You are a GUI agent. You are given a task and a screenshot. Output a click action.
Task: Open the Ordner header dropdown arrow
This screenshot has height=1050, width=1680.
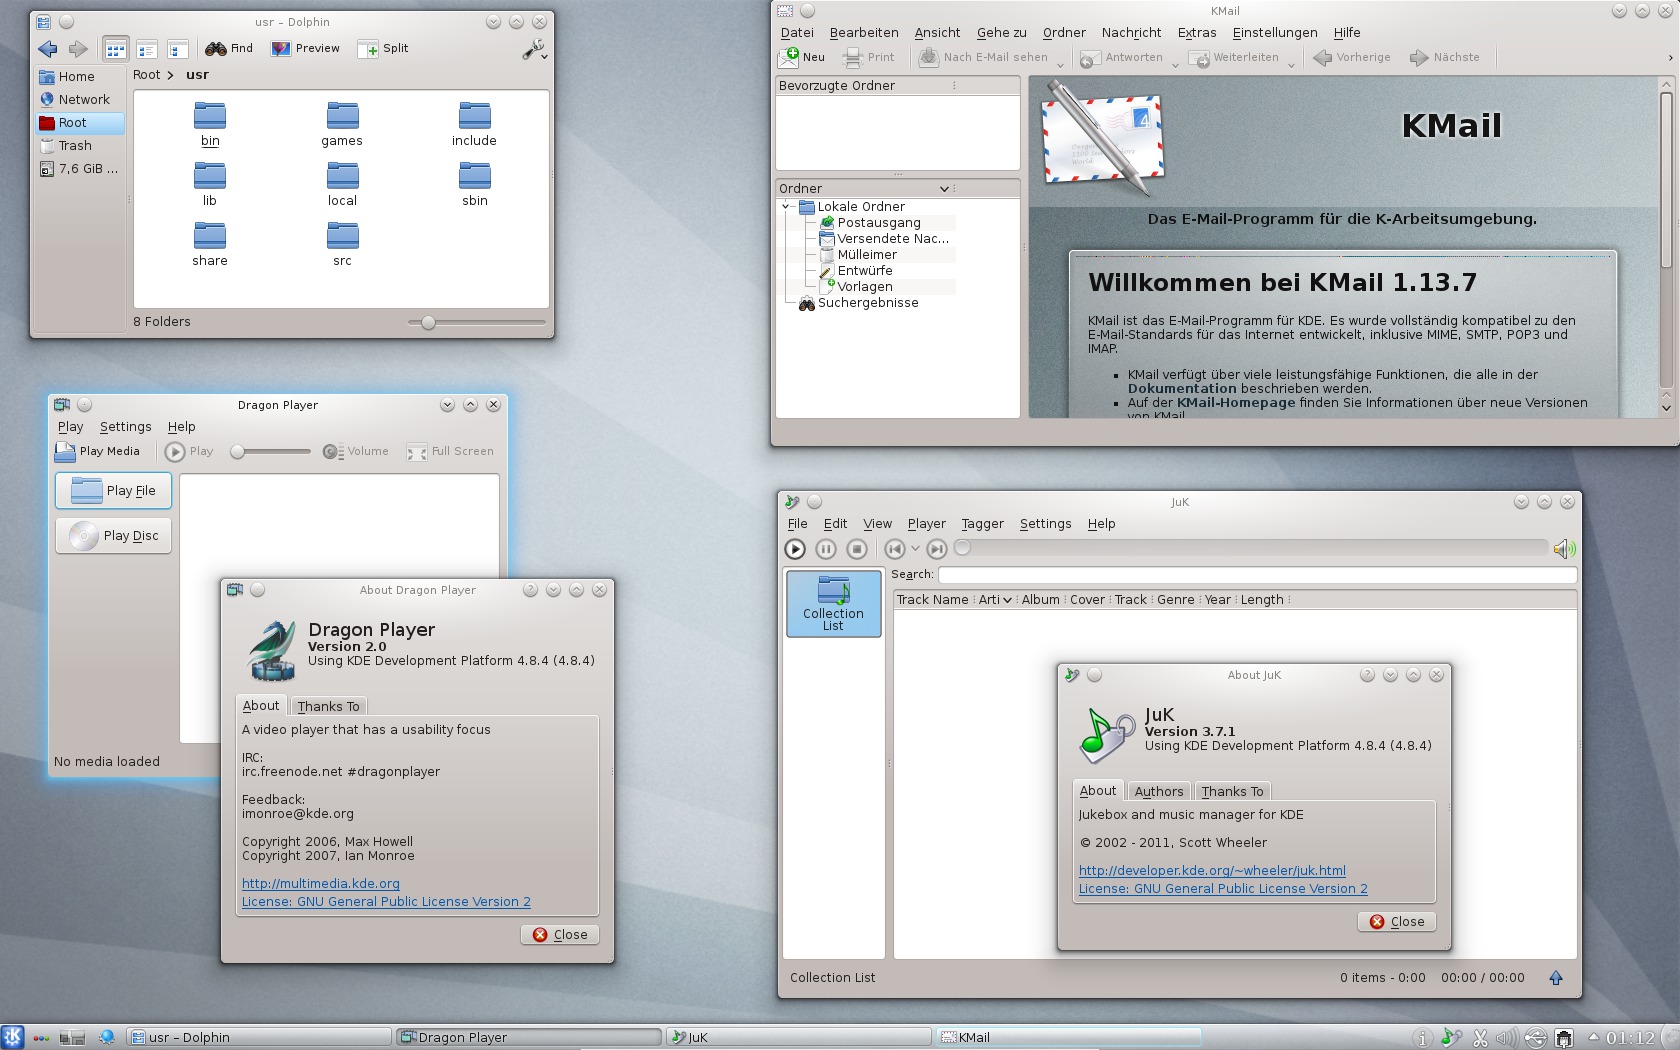pyautogui.click(x=944, y=189)
